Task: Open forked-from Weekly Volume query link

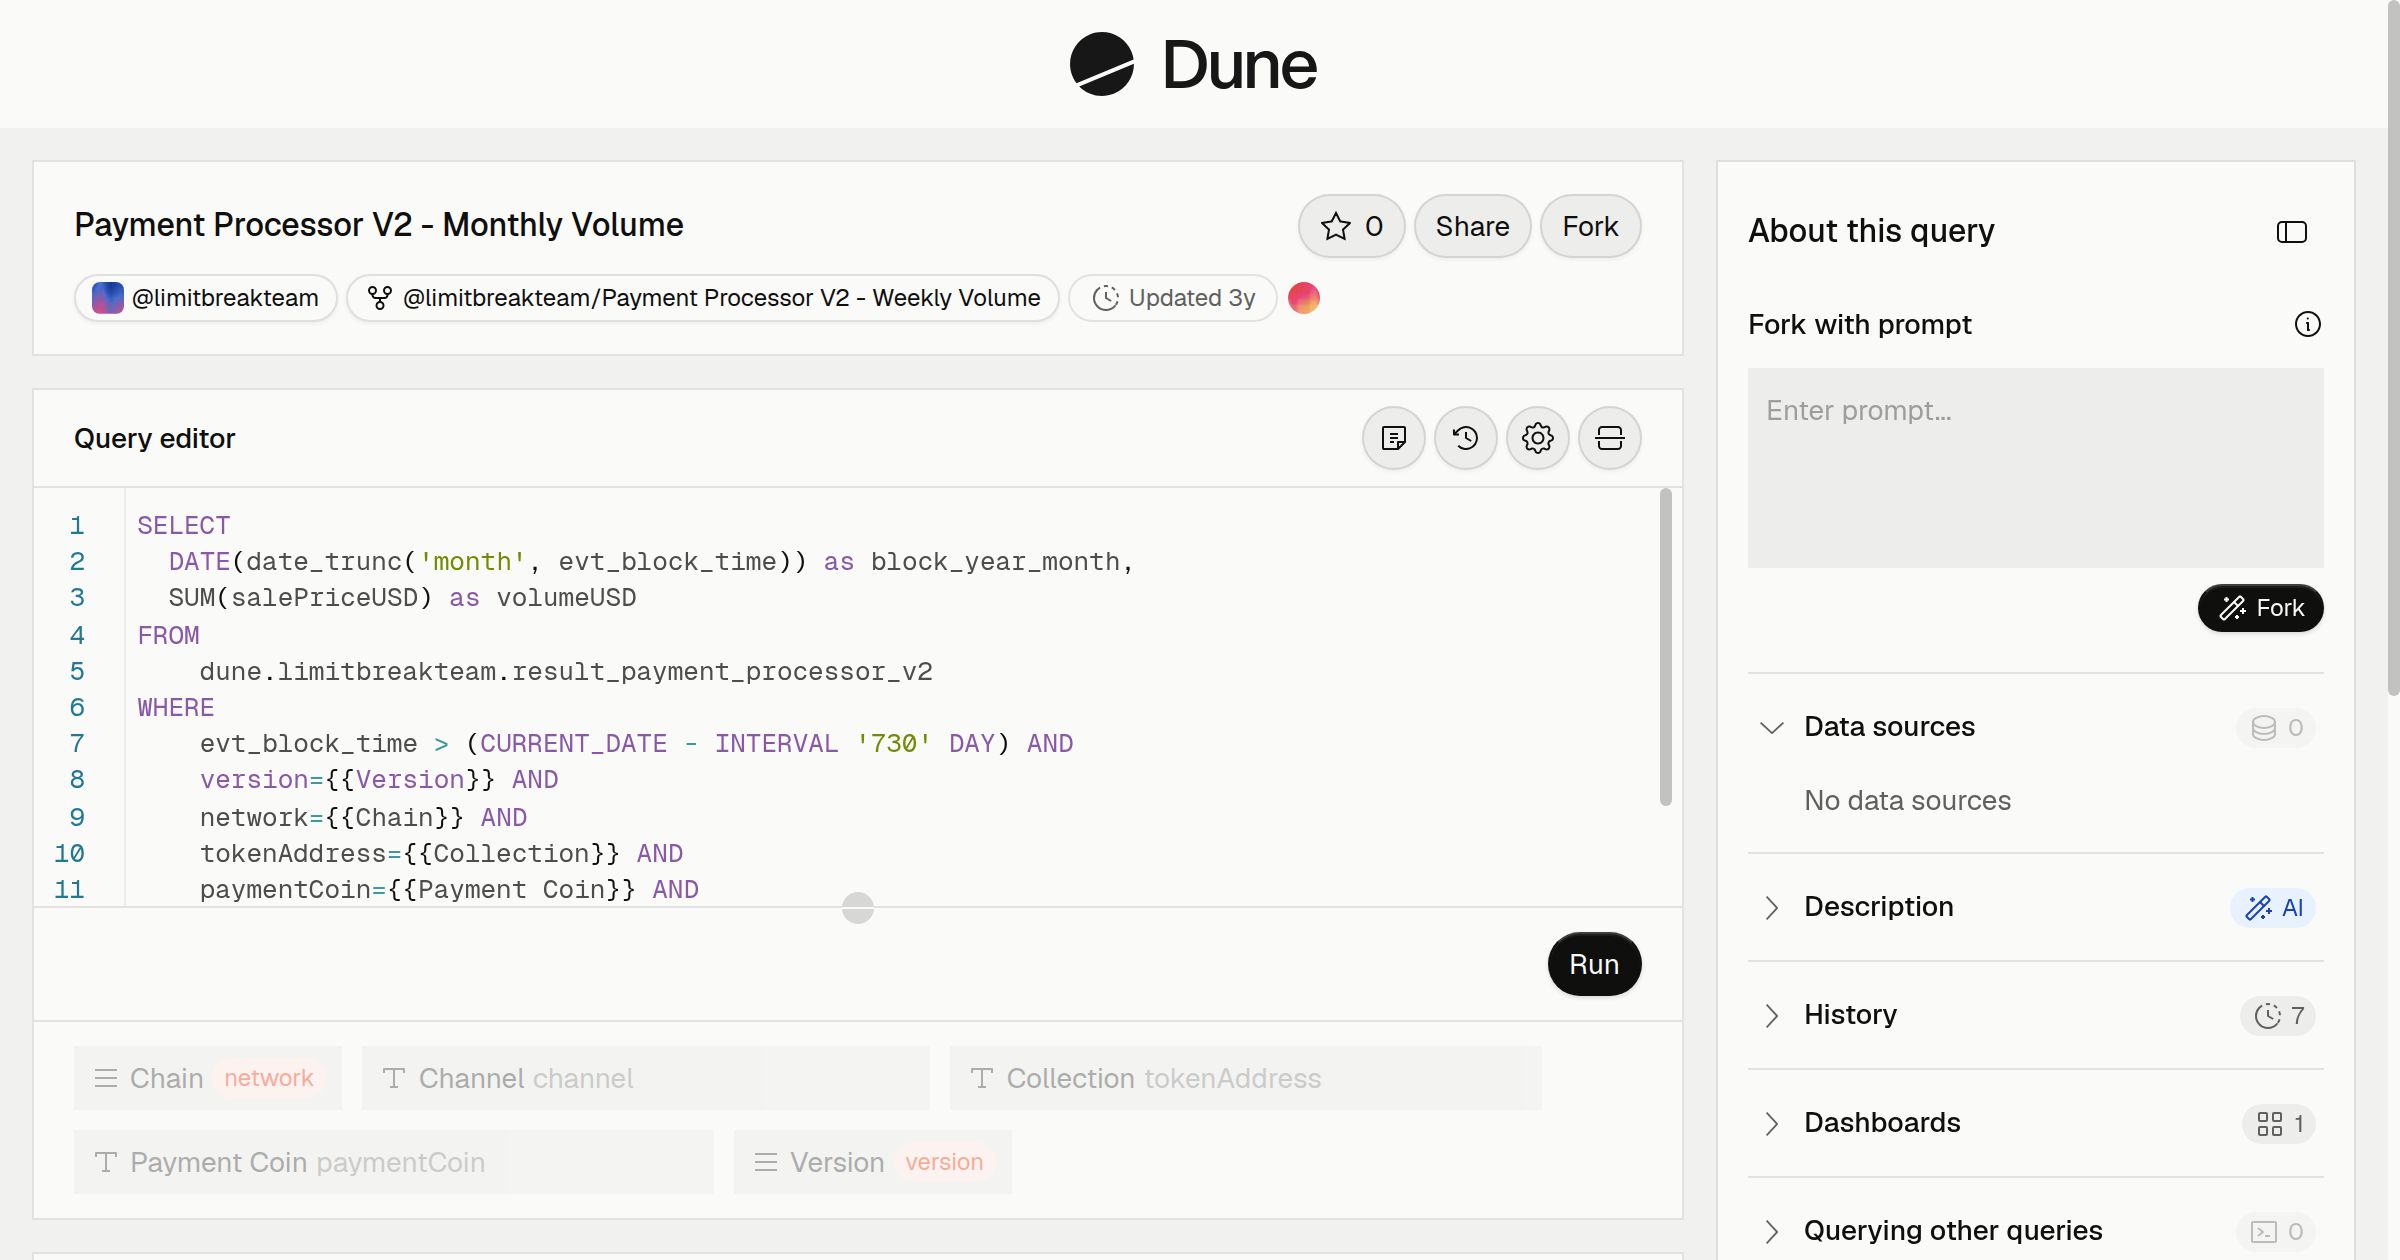Action: coord(702,298)
